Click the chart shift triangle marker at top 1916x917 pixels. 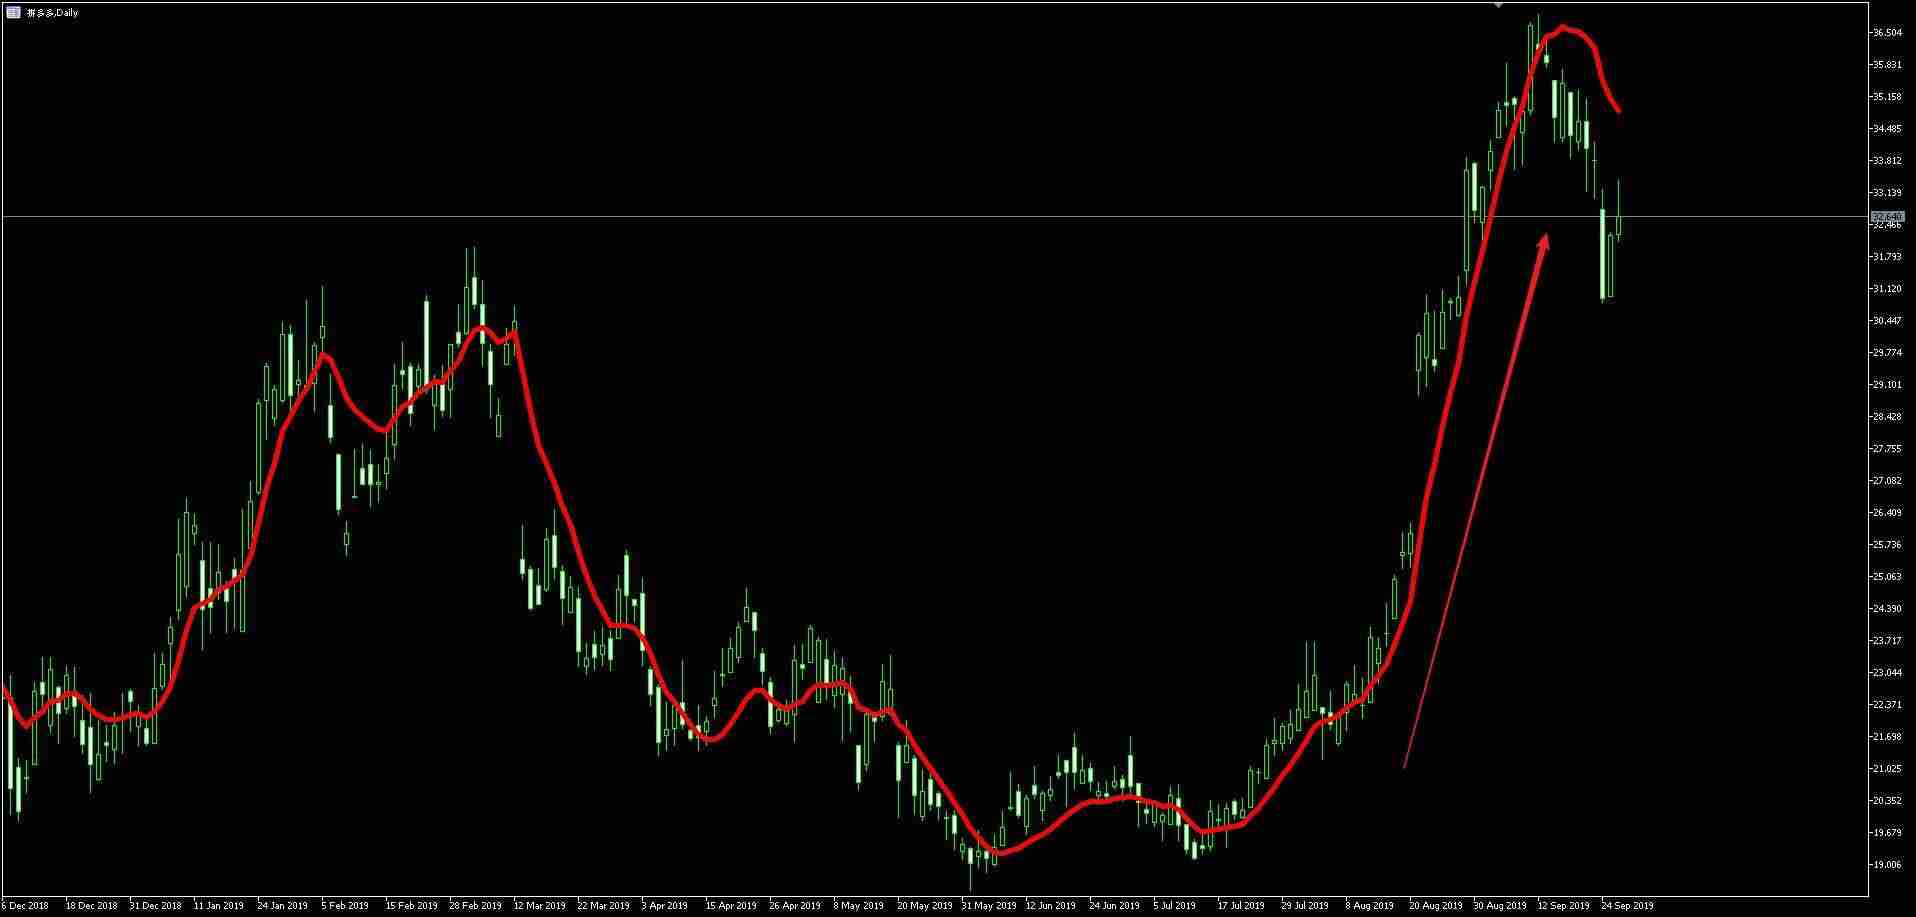(x=1498, y=5)
